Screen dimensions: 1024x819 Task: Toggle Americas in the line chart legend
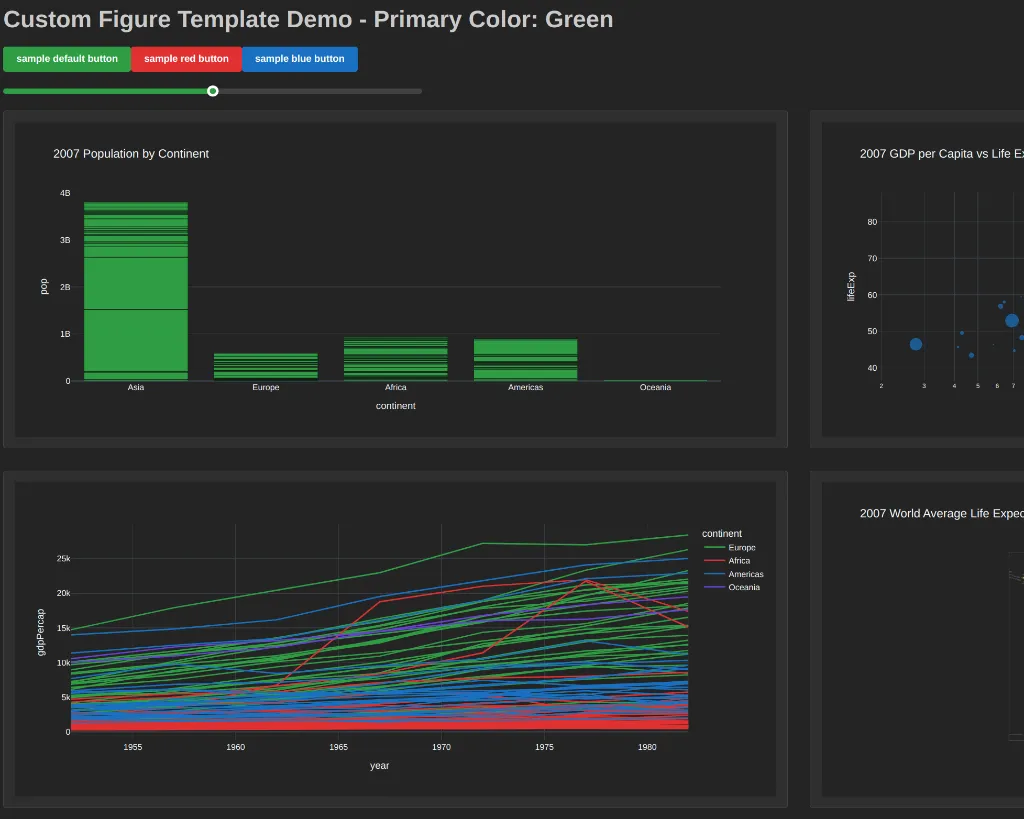[x=745, y=574]
